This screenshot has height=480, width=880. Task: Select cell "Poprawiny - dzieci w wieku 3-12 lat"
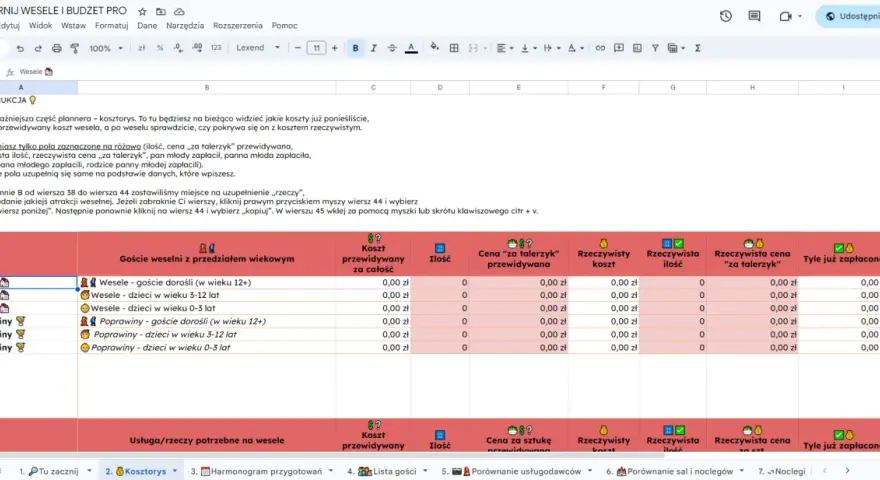(x=207, y=335)
